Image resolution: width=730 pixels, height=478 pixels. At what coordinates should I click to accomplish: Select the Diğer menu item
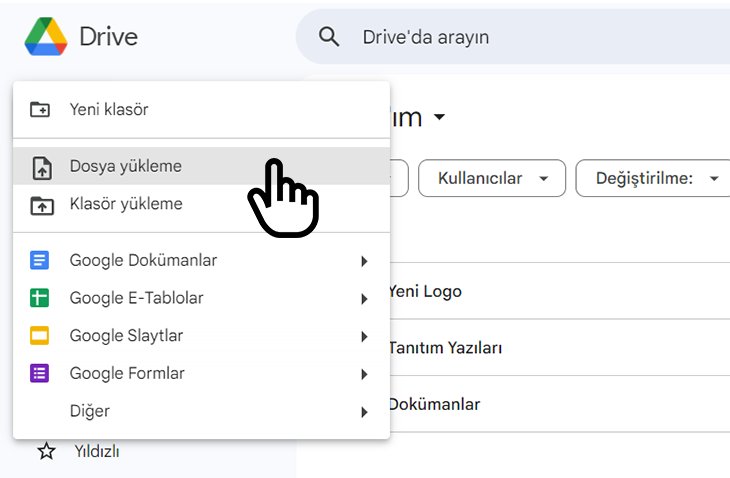[201, 411]
